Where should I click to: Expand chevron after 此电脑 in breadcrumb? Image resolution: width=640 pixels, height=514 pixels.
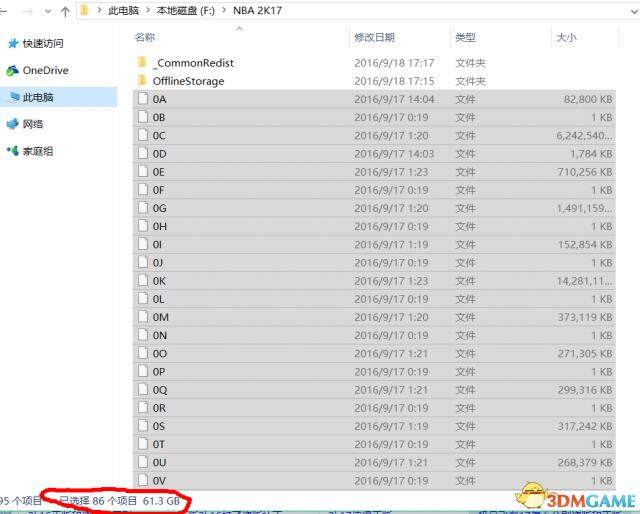click(148, 11)
